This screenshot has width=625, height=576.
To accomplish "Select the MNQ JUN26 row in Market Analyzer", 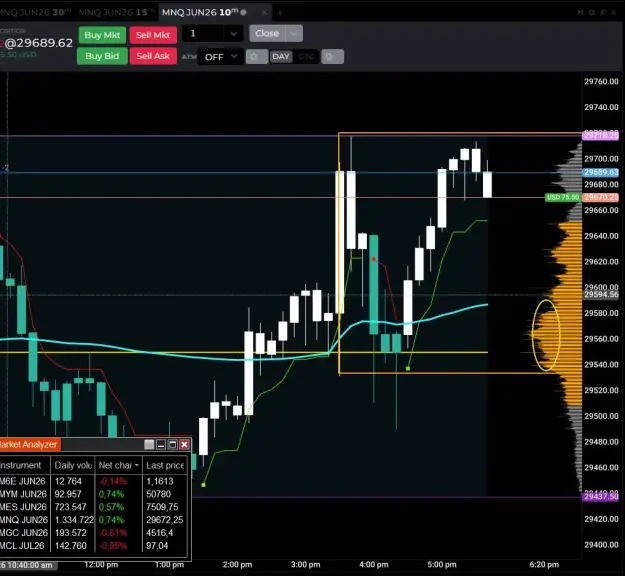I will pyautogui.click(x=93, y=520).
